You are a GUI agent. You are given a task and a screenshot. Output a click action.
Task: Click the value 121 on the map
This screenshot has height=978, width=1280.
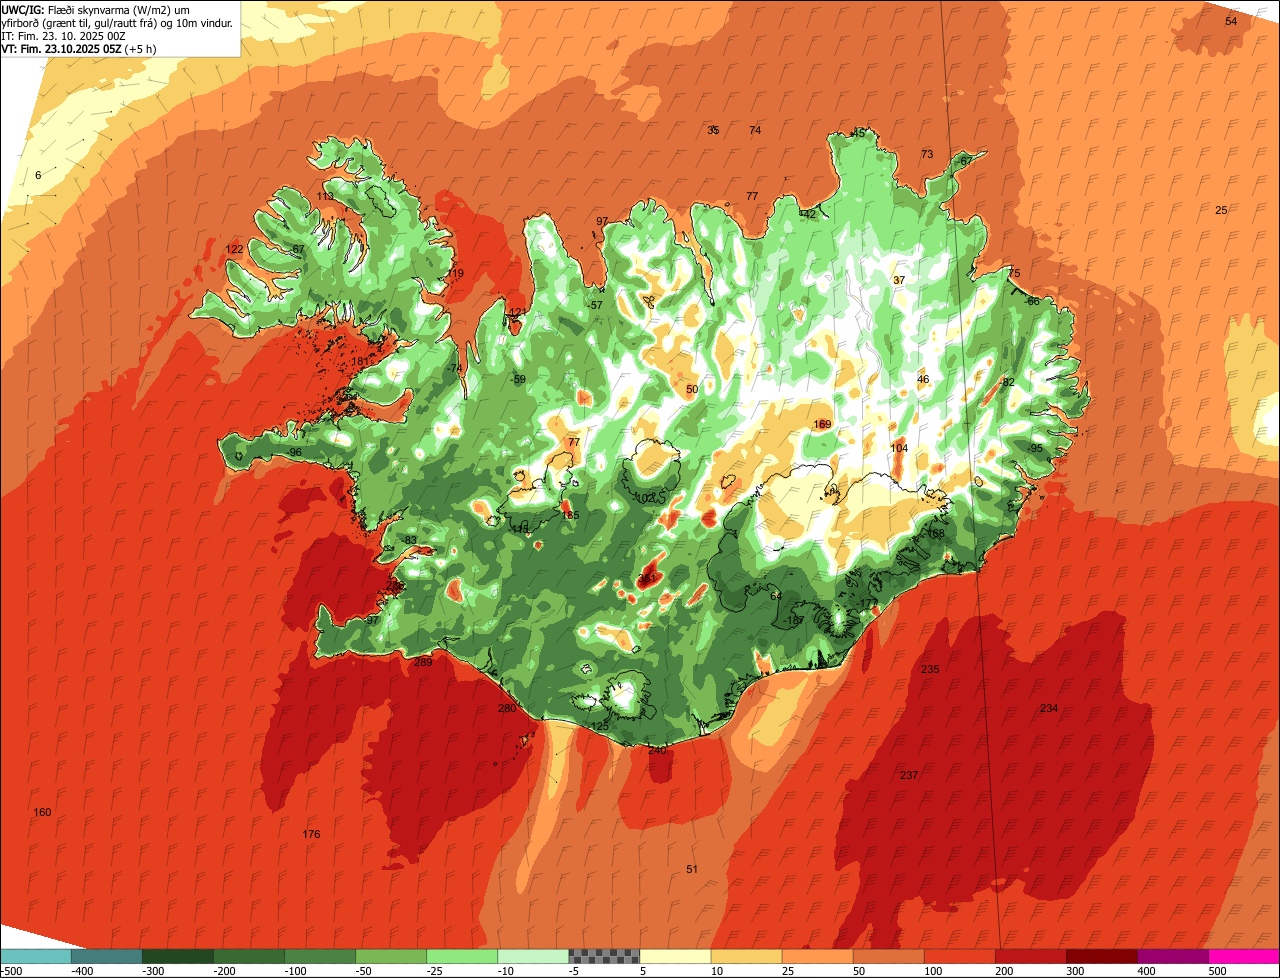tap(516, 313)
